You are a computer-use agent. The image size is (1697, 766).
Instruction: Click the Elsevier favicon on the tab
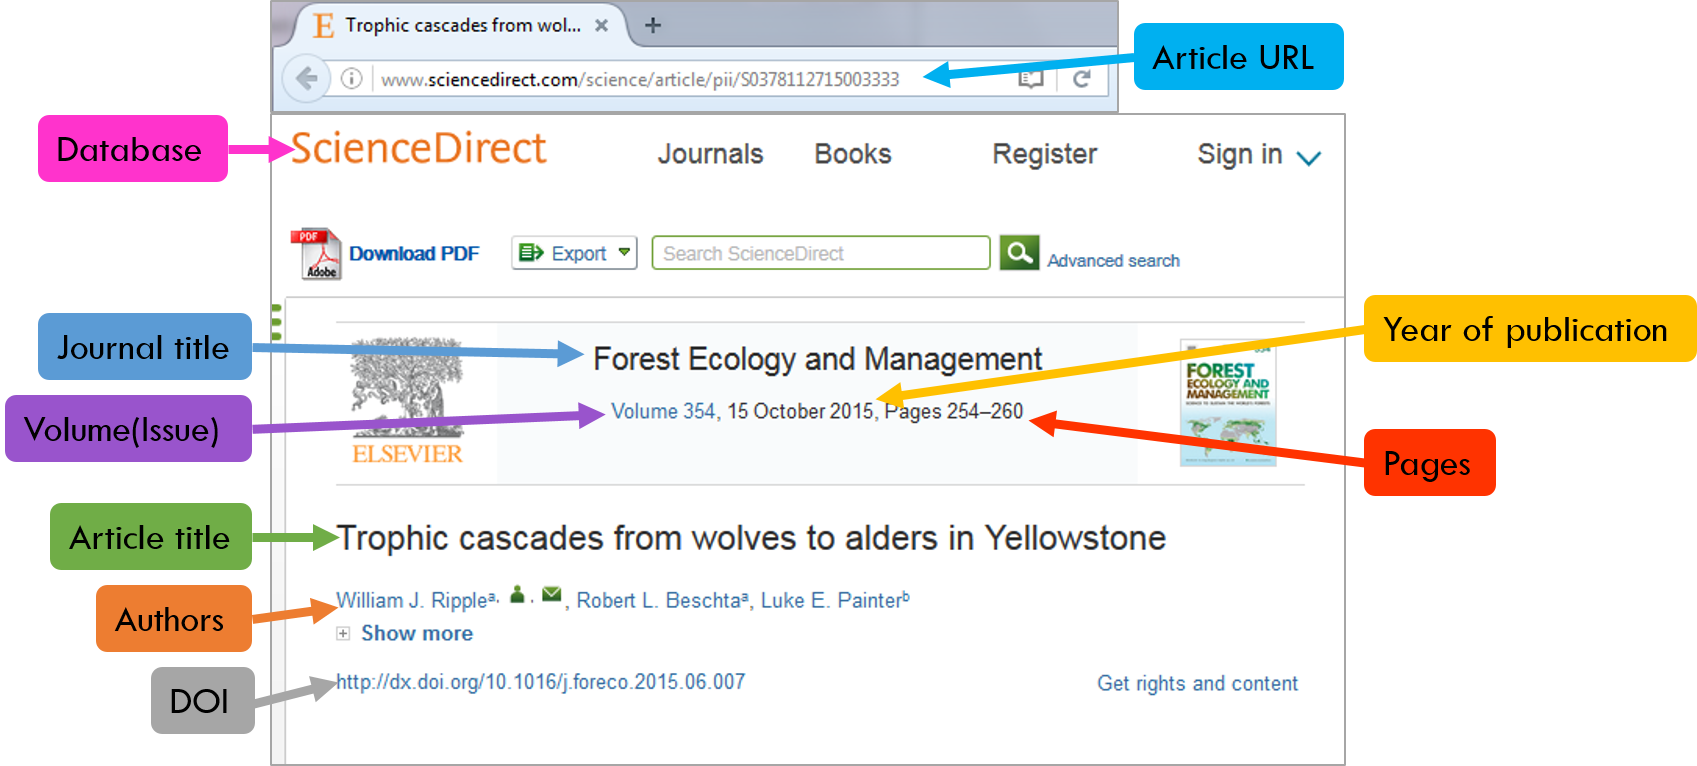(323, 25)
